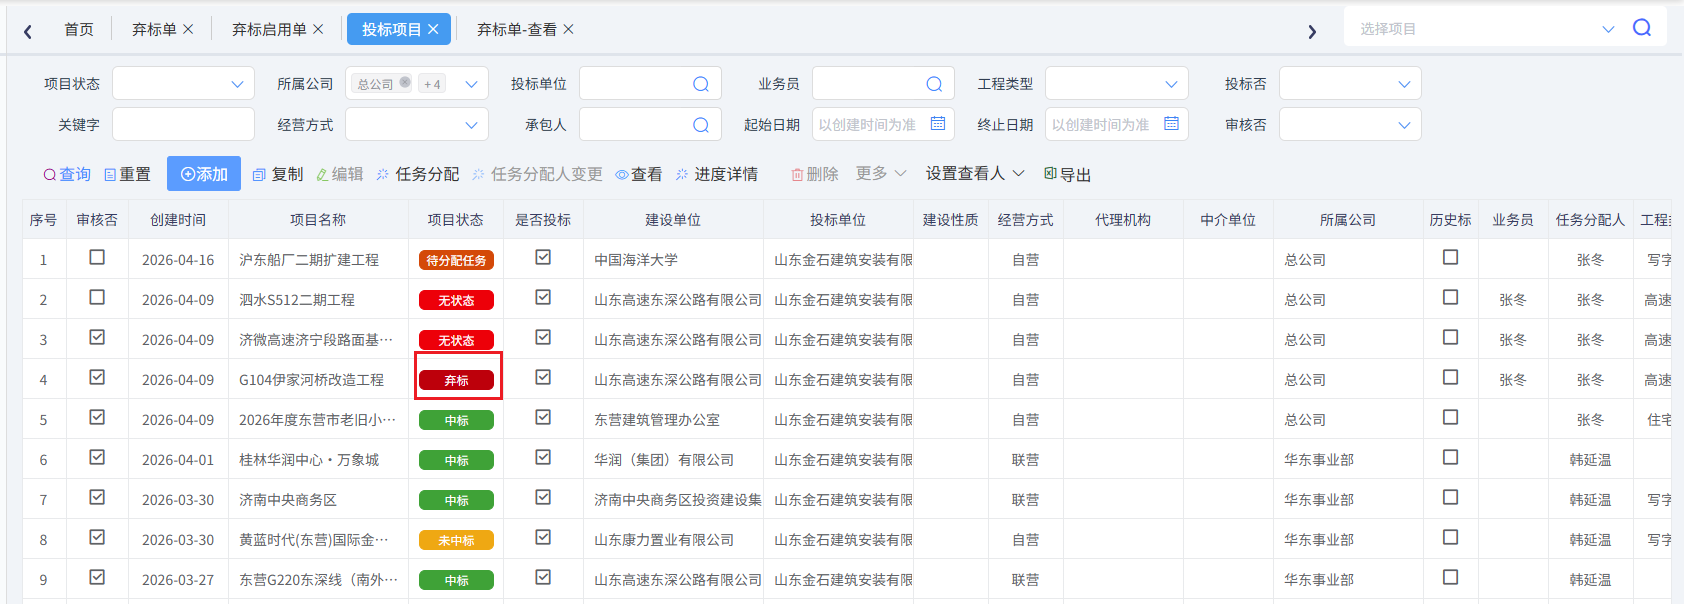Open the 项目状态 dropdown
This screenshot has height=604, width=1684.
point(184,84)
